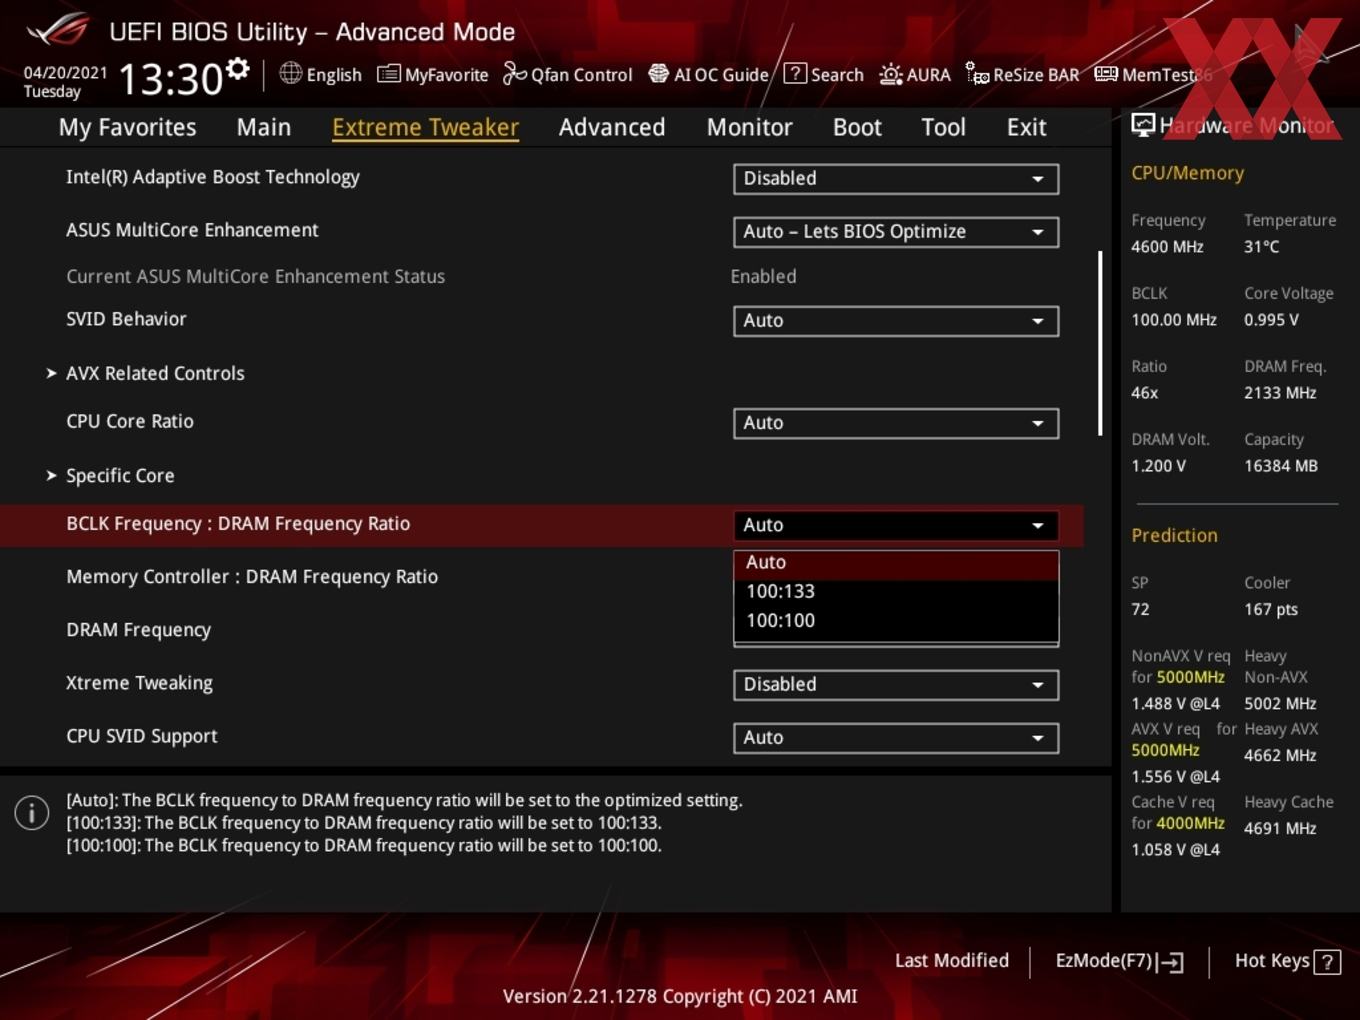The image size is (1360, 1020).
Task: Click the settings list scrollbar
Action: point(1100,343)
